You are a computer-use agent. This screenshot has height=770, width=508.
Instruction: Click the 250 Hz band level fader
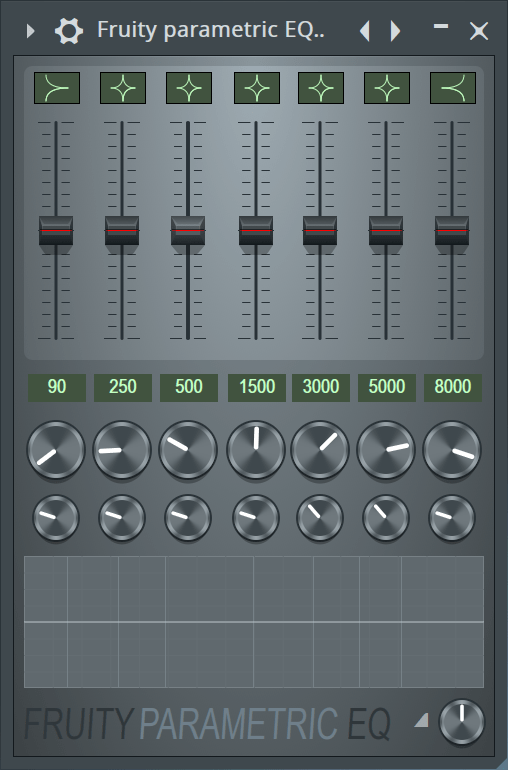coord(122,230)
